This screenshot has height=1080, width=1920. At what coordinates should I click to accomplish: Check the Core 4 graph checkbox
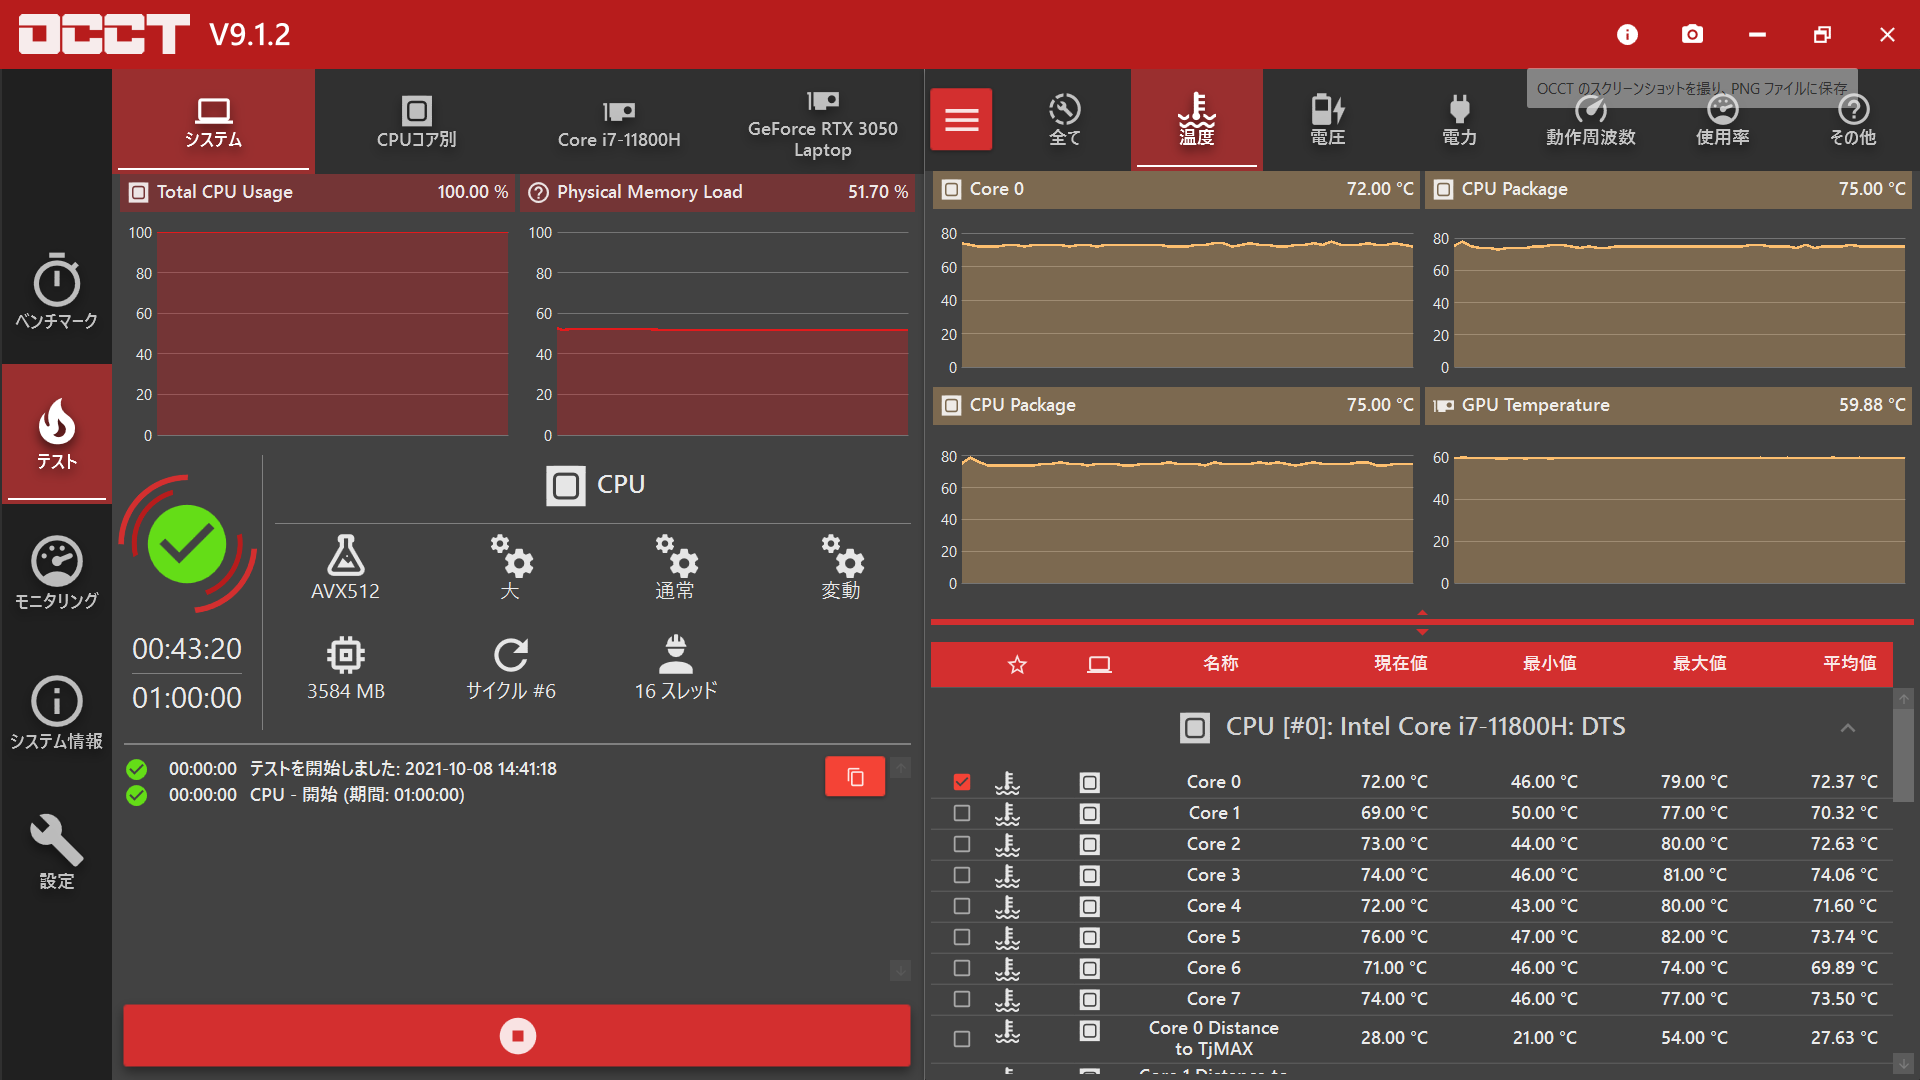(x=962, y=906)
